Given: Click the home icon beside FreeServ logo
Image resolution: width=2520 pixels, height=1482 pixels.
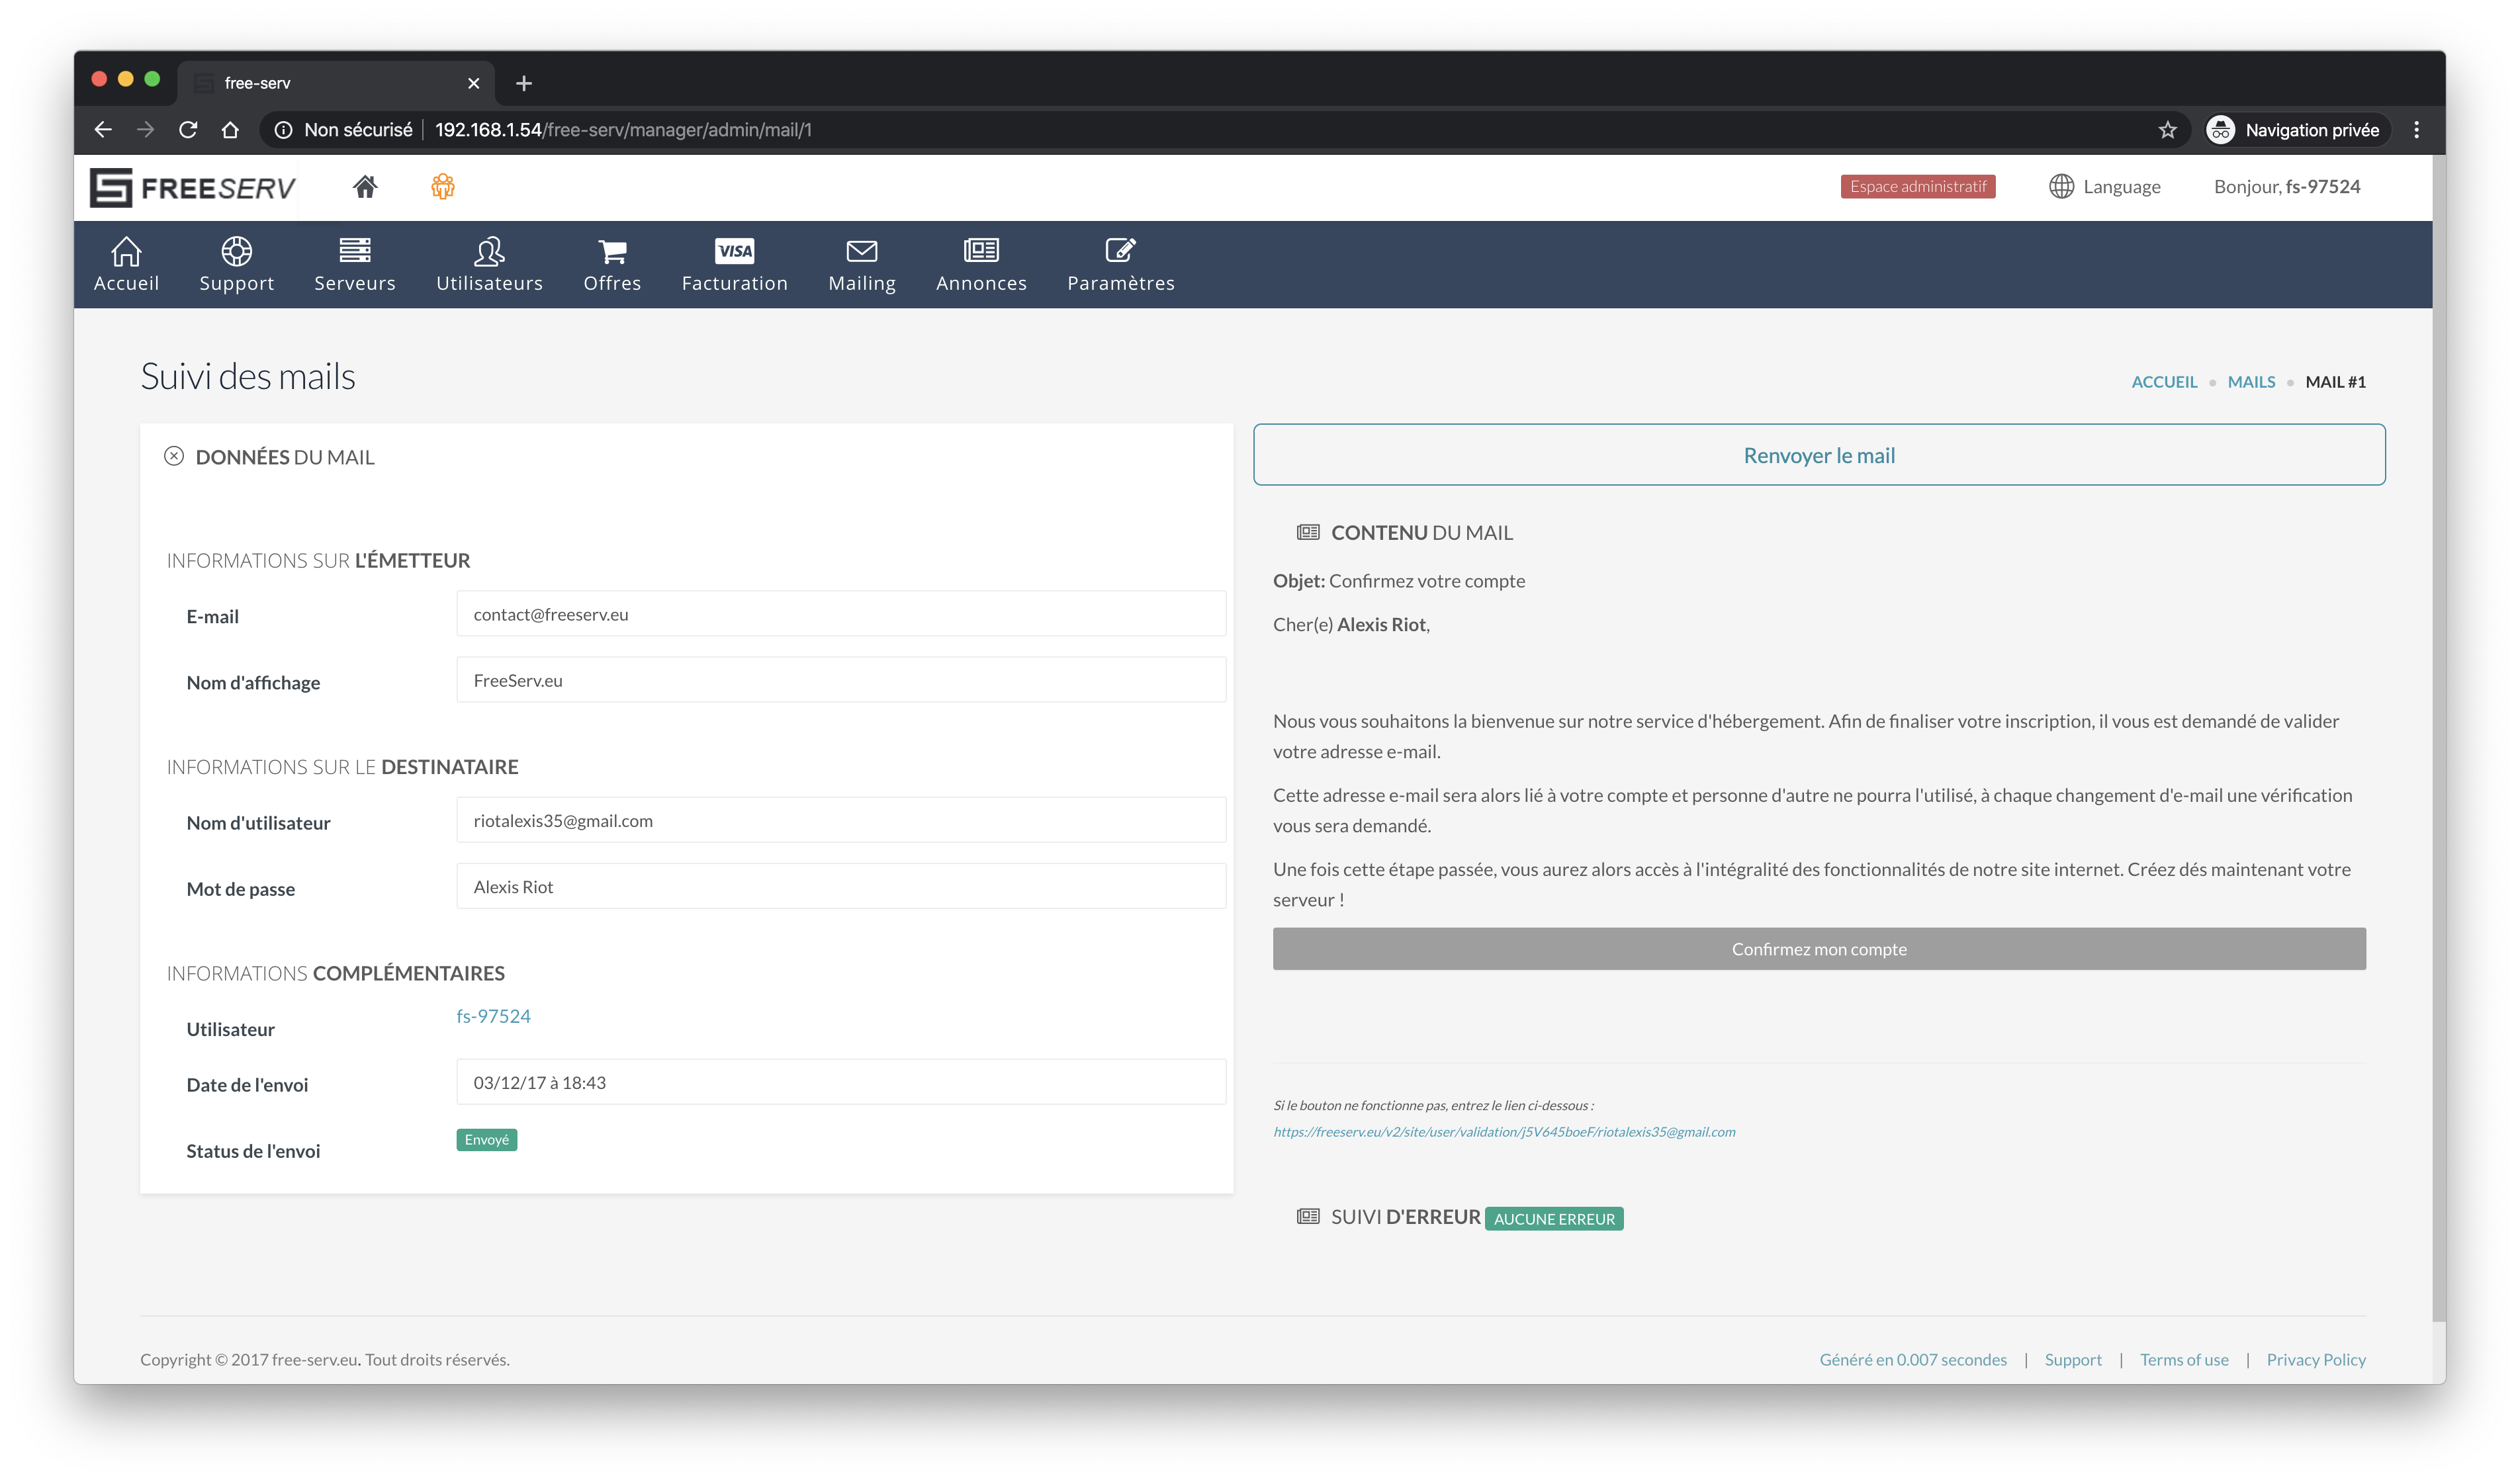Looking at the screenshot, I should [x=365, y=187].
